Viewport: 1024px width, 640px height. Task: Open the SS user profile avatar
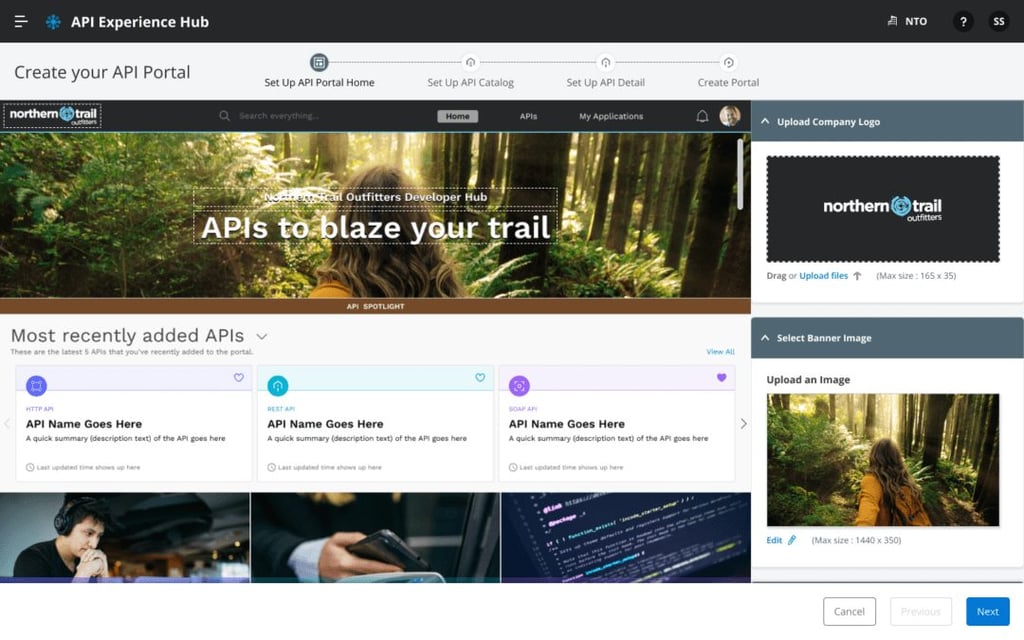coord(999,22)
